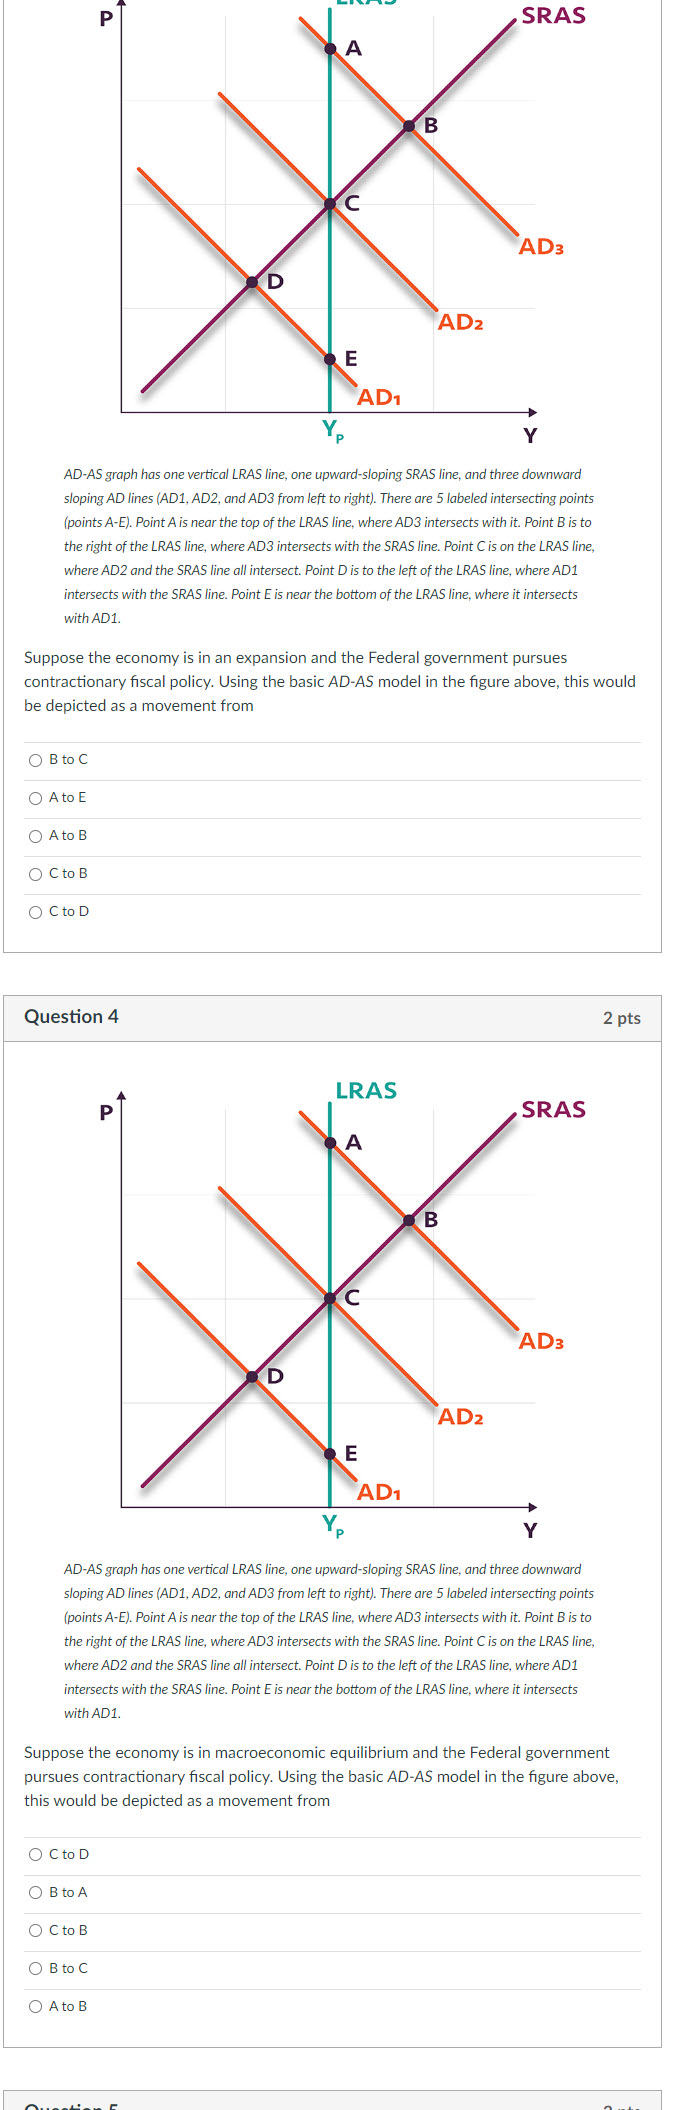Viewport: 677px width, 2110px height.
Task: Click the LRAS label on the Question 4 graph
Action: coord(366,1091)
